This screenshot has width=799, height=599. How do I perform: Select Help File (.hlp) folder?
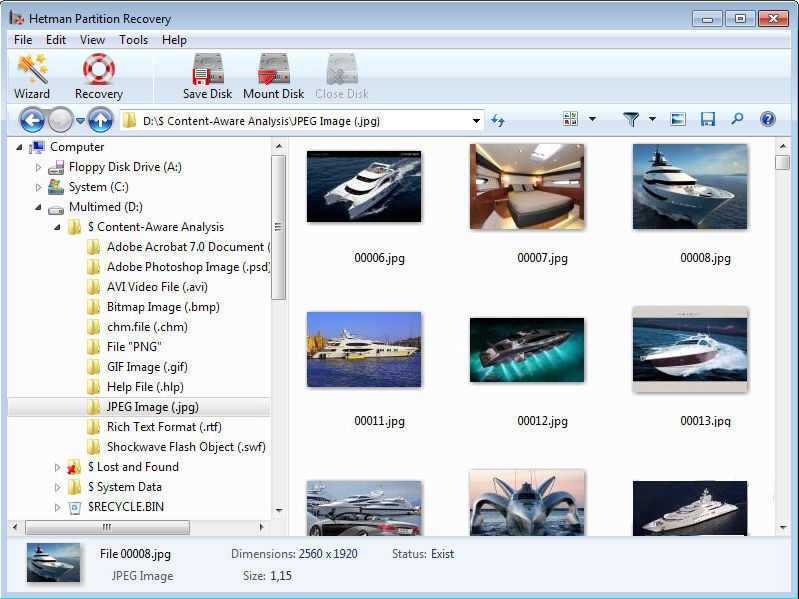135,387
